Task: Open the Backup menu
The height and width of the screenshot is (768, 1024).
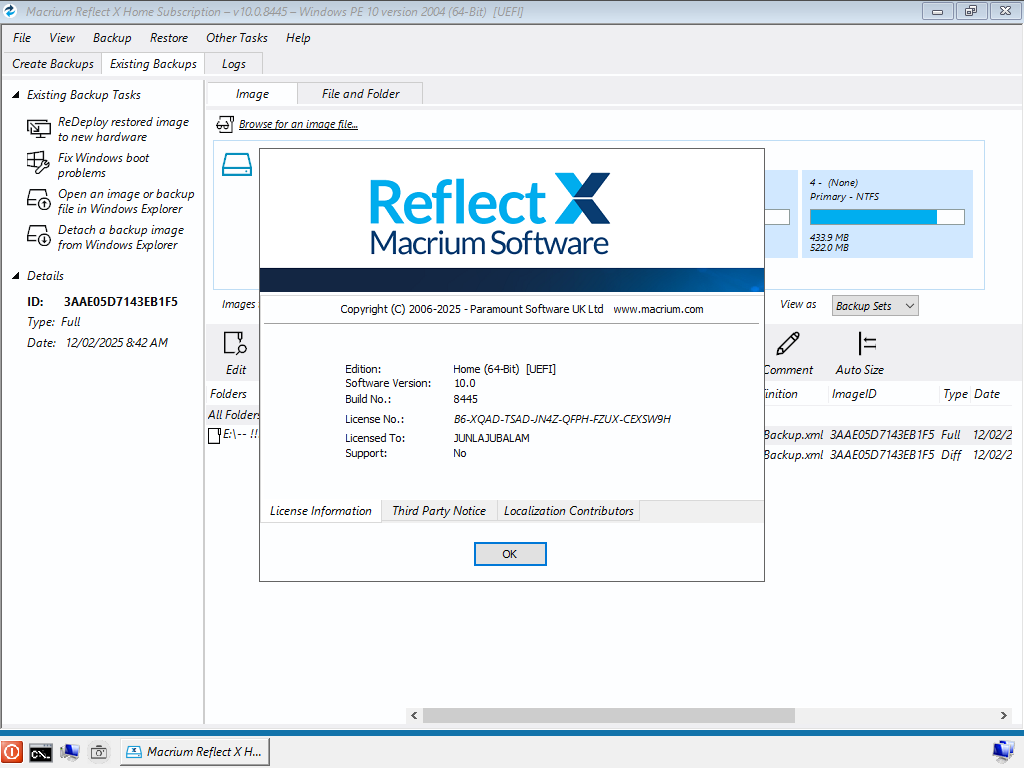Action: (x=112, y=38)
